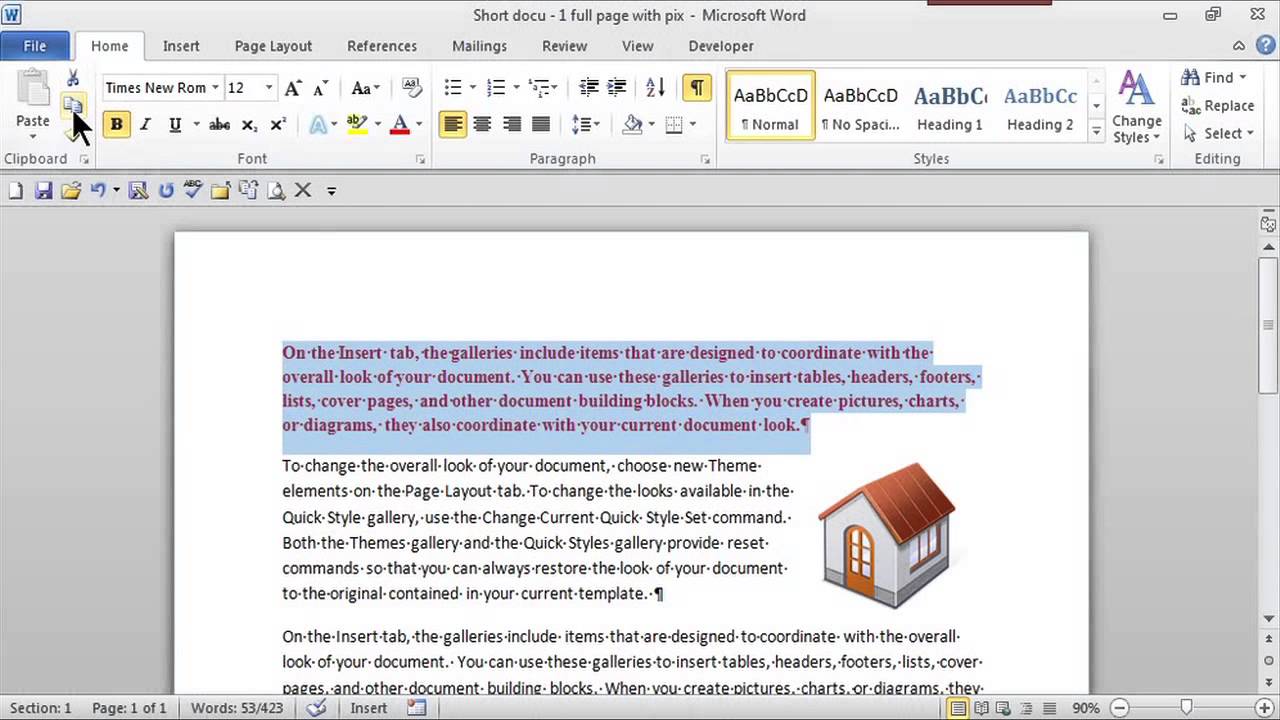Open Customize Quick Access Toolbar dropdown
The image size is (1280, 720).
(x=331, y=190)
